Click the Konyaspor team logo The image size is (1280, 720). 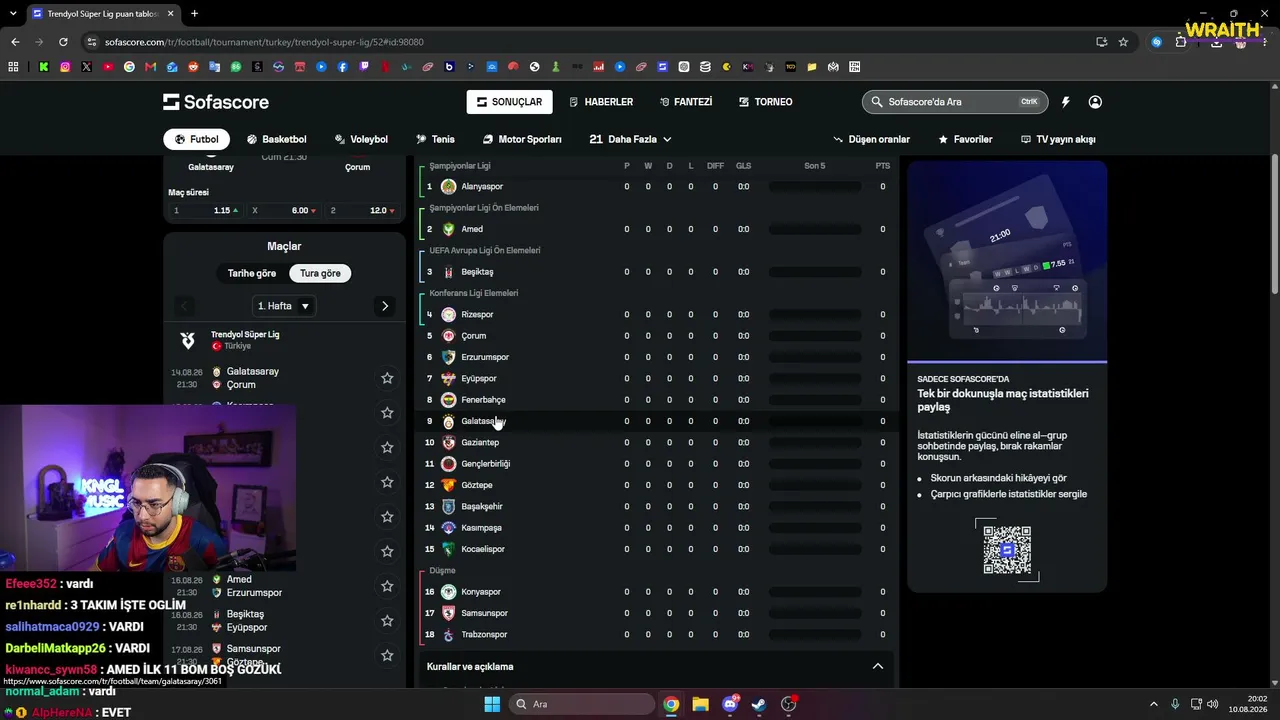(x=449, y=592)
